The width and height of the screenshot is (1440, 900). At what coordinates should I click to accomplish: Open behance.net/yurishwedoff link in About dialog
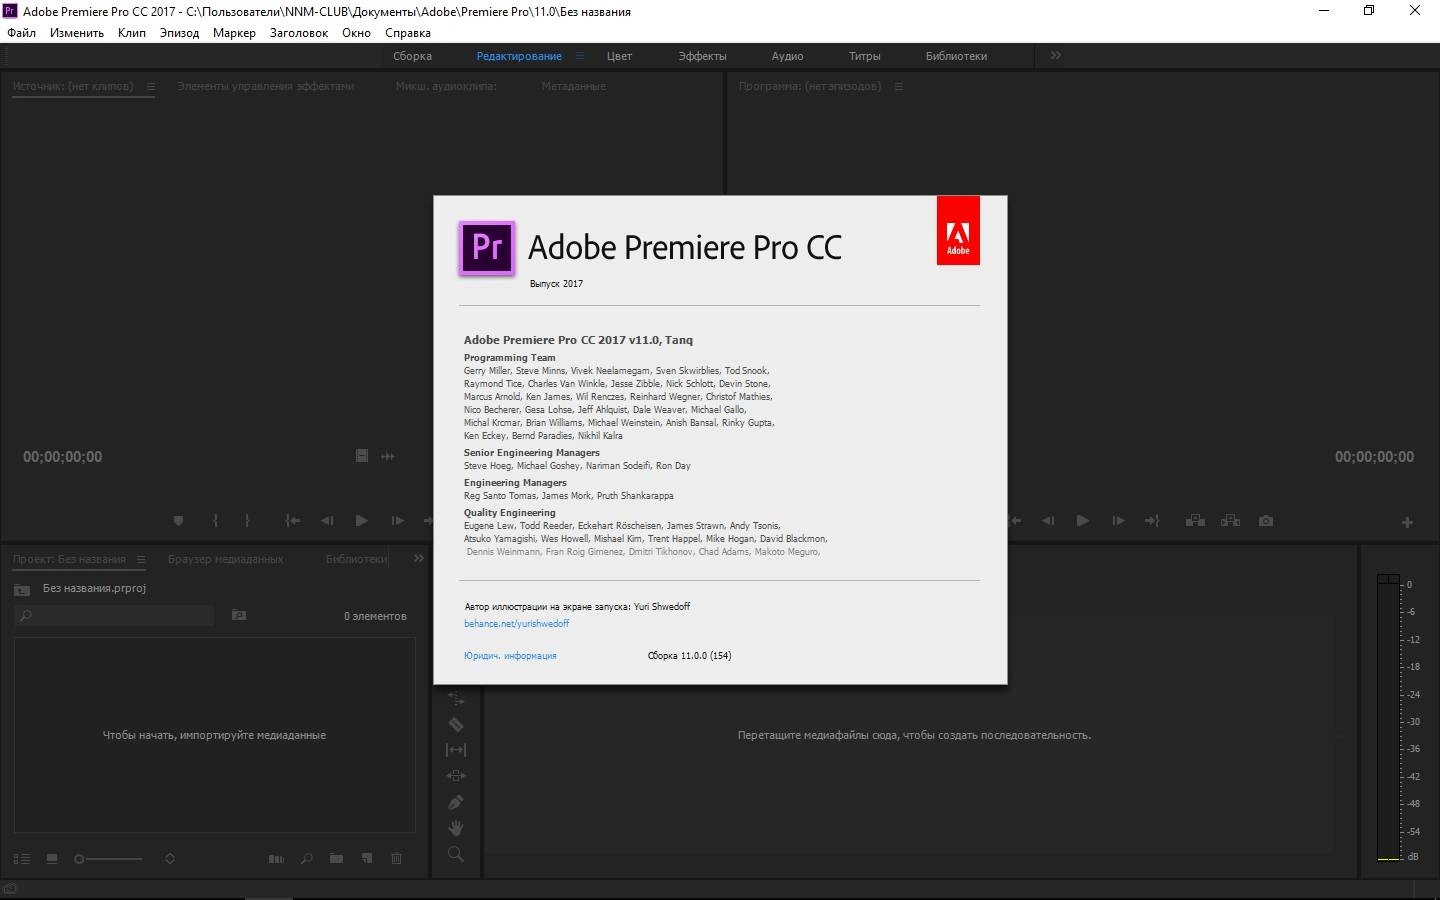coord(516,624)
